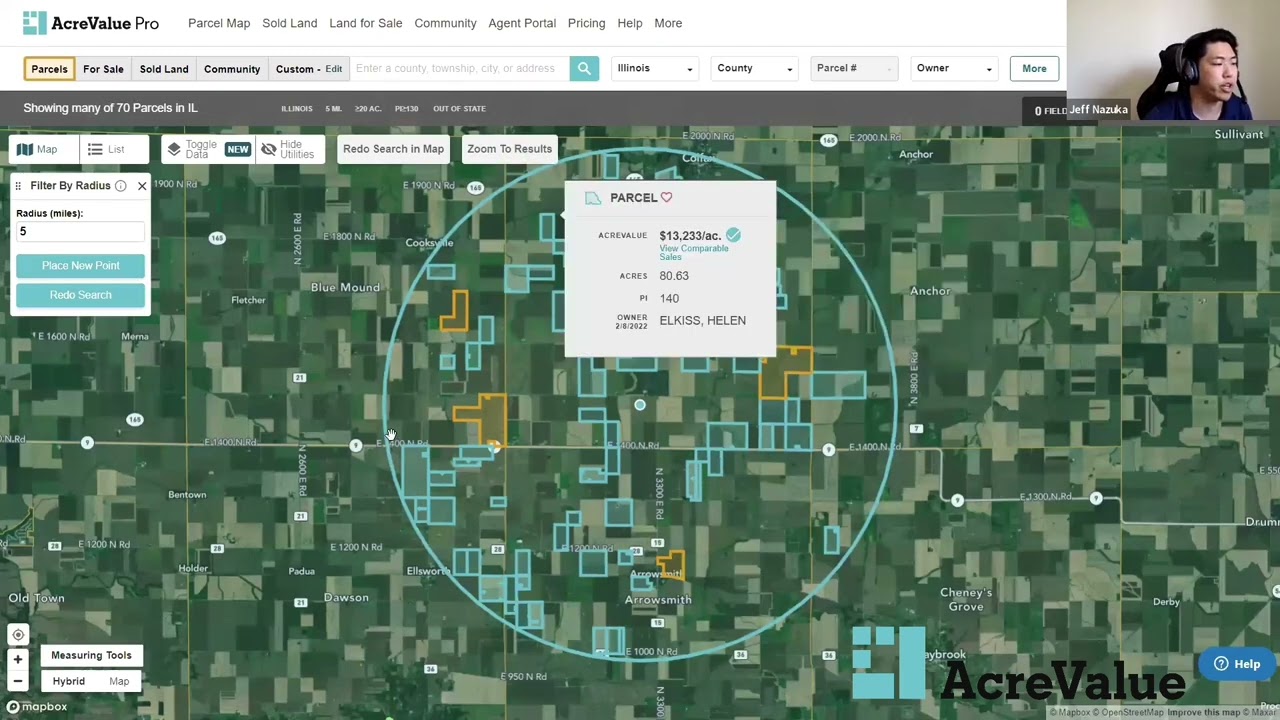
Task: Open Measuring Tools
Action: [x=91, y=655]
